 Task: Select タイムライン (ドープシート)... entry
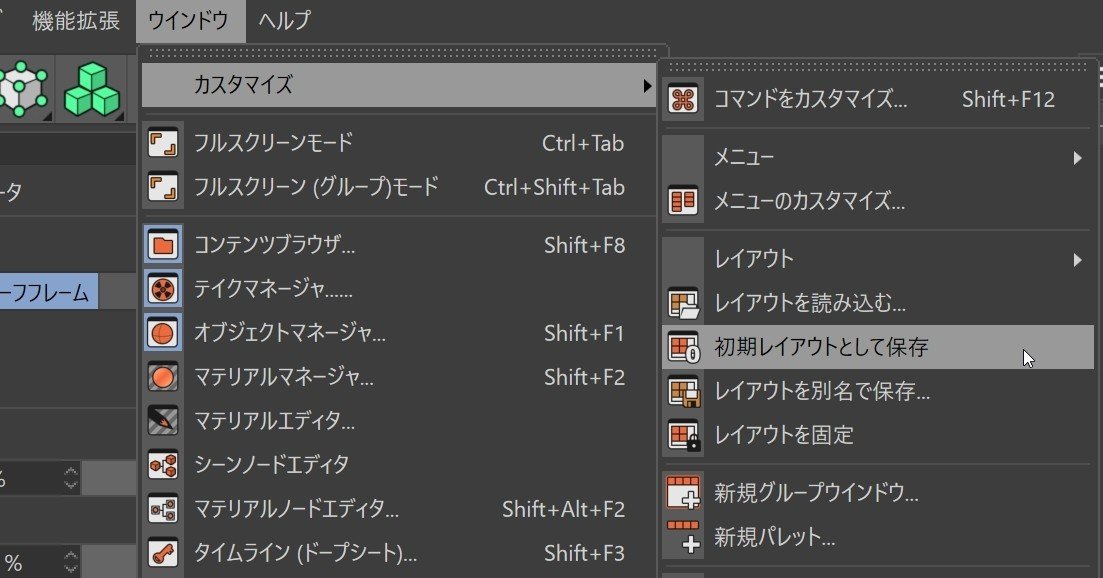coord(398,553)
